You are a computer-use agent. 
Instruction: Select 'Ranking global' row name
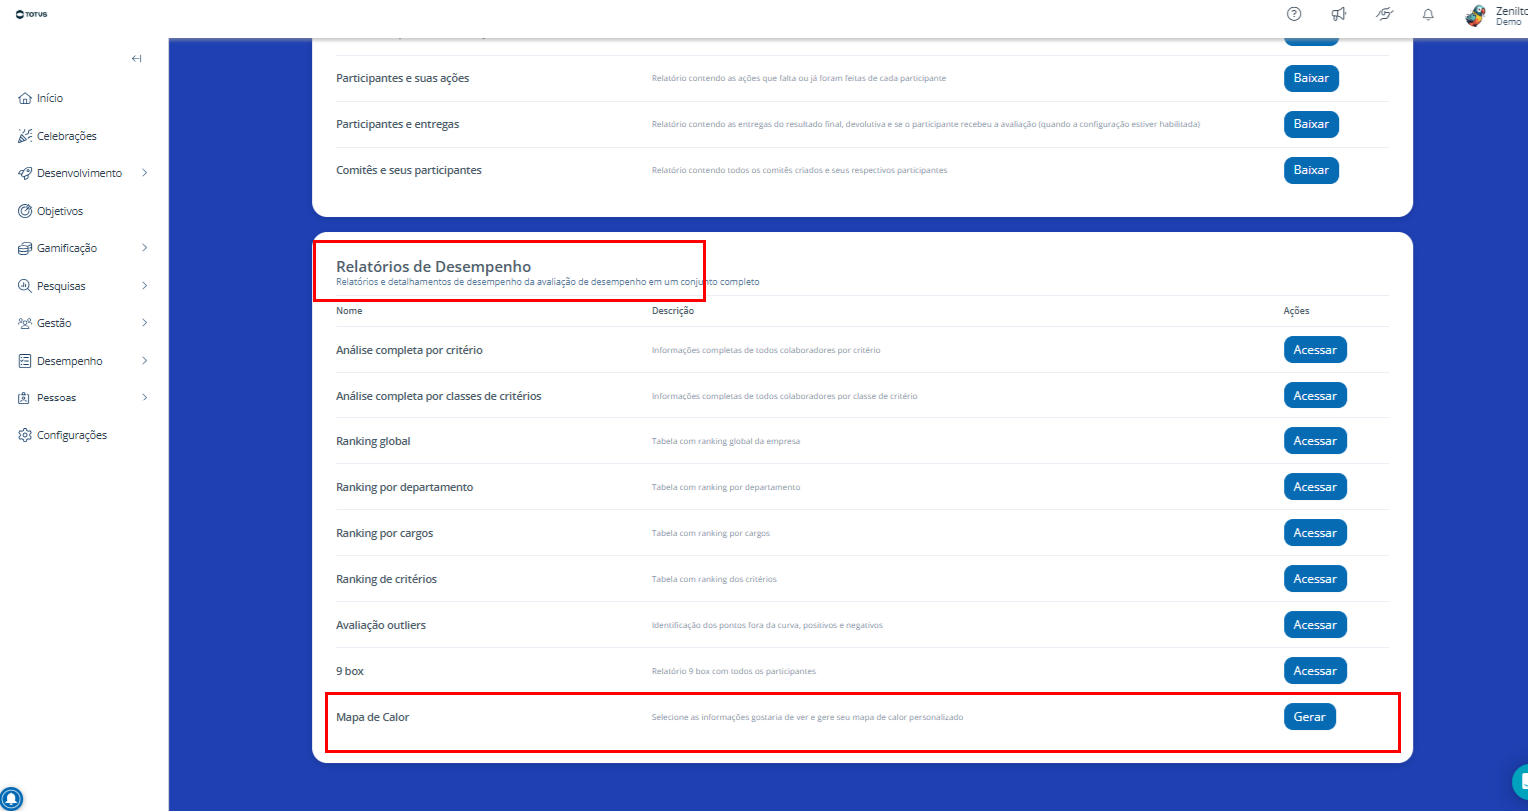coord(373,441)
